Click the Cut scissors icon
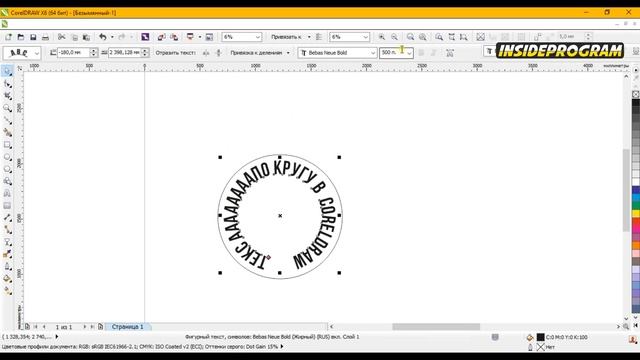 click(x=62, y=37)
